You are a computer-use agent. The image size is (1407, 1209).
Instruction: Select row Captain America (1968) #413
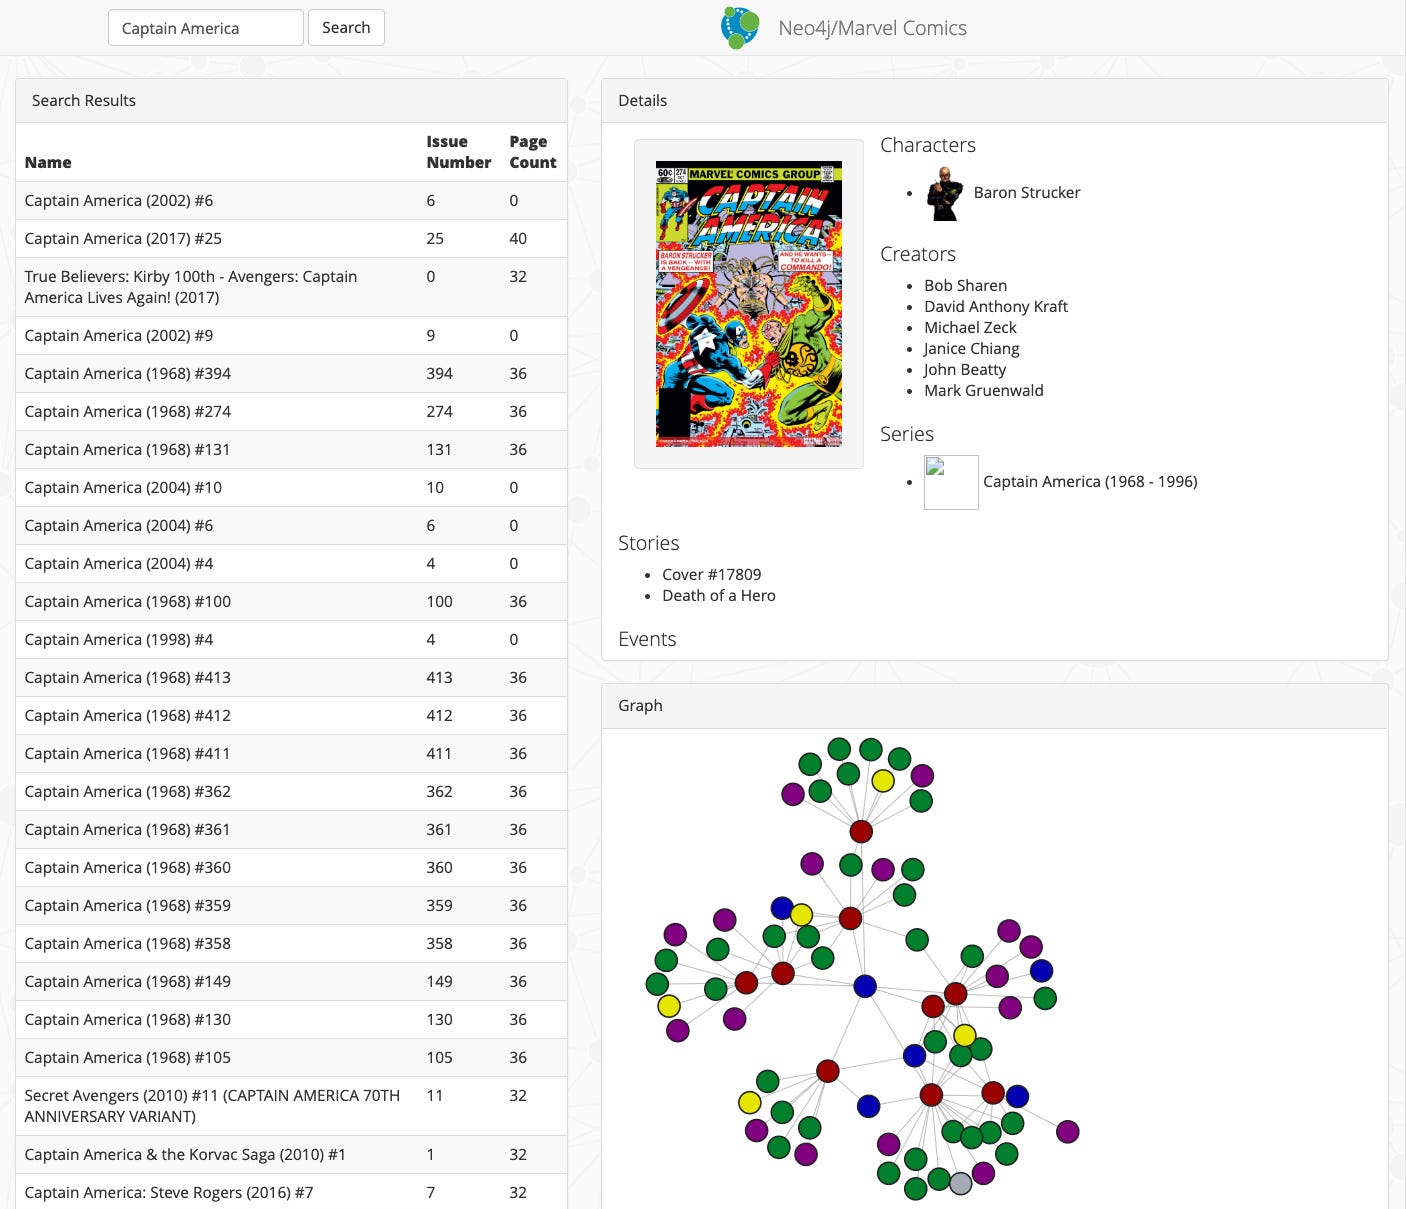tap(291, 678)
